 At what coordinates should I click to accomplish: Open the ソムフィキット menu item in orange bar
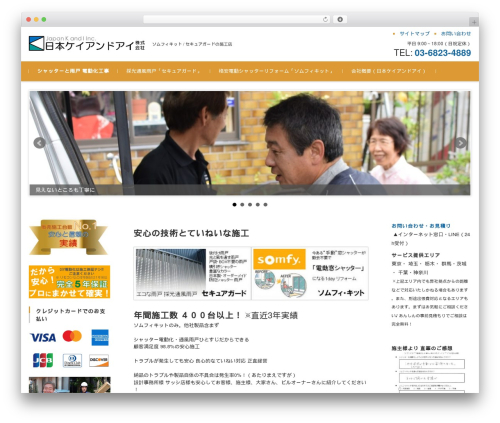pos(276,71)
